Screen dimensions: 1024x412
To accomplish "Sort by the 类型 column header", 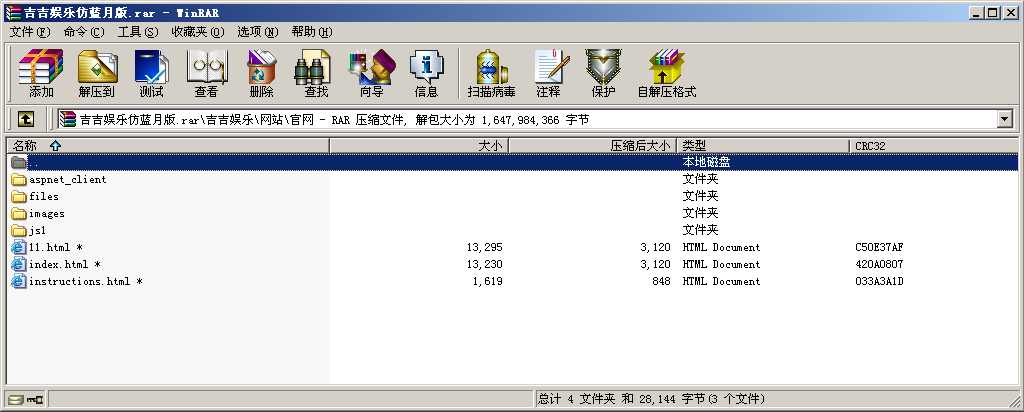I will (x=763, y=146).
